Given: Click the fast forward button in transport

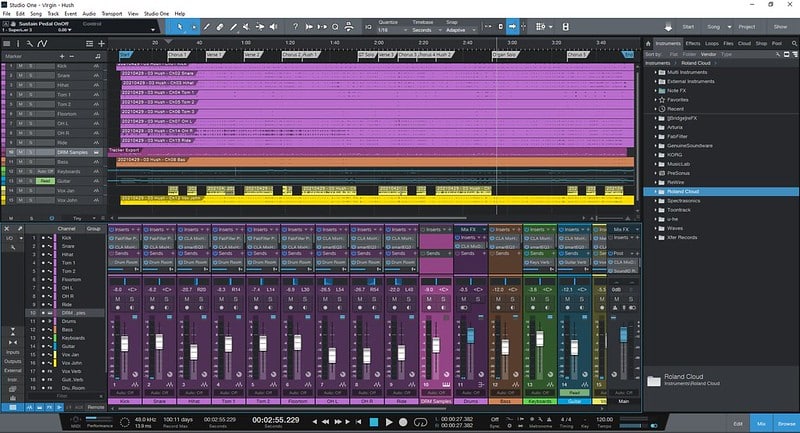Looking at the screenshot, I should click(x=337, y=422).
